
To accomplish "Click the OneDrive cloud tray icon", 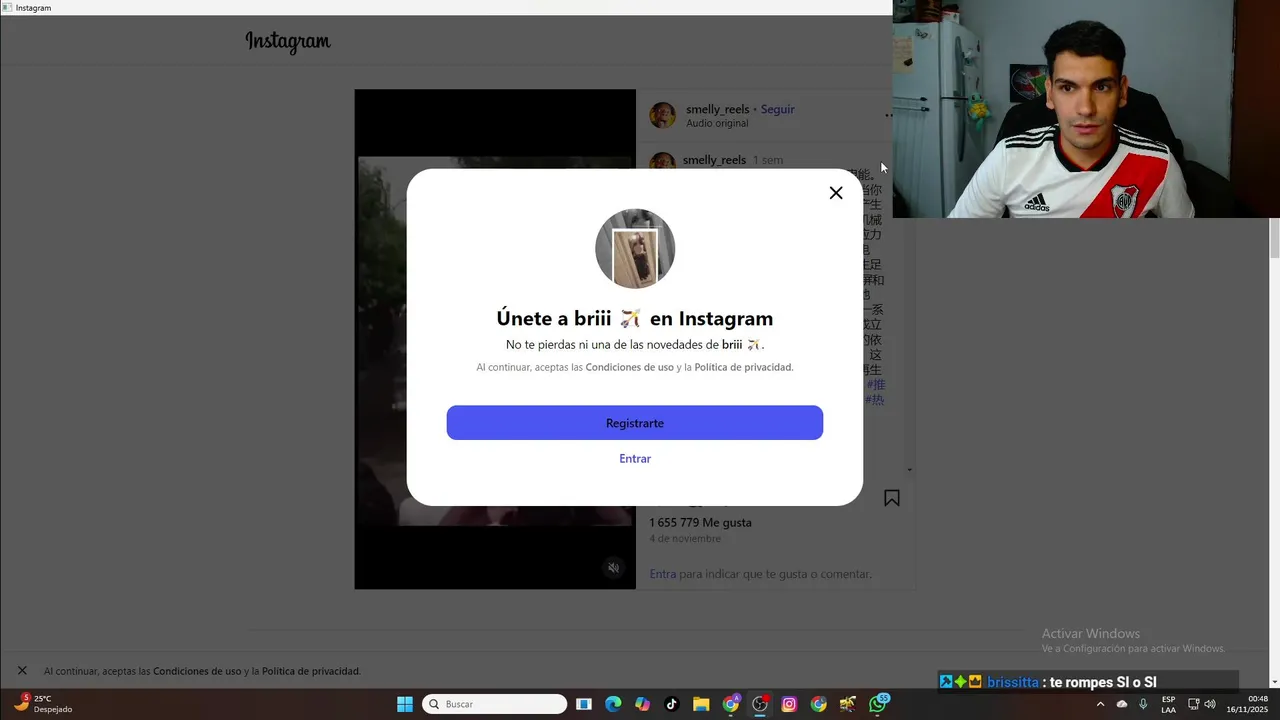I will pyautogui.click(x=1122, y=704).
